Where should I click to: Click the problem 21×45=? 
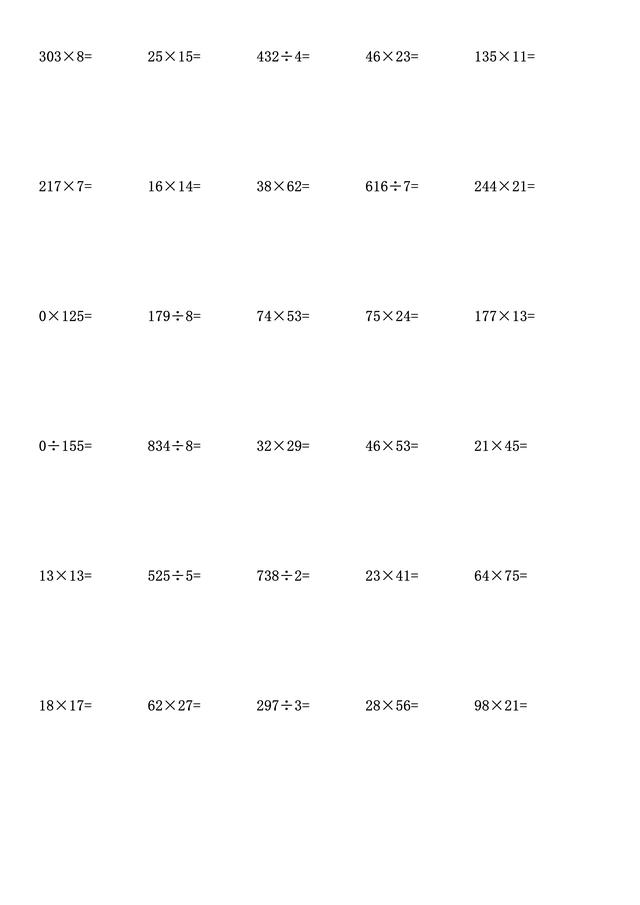tap(500, 446)
